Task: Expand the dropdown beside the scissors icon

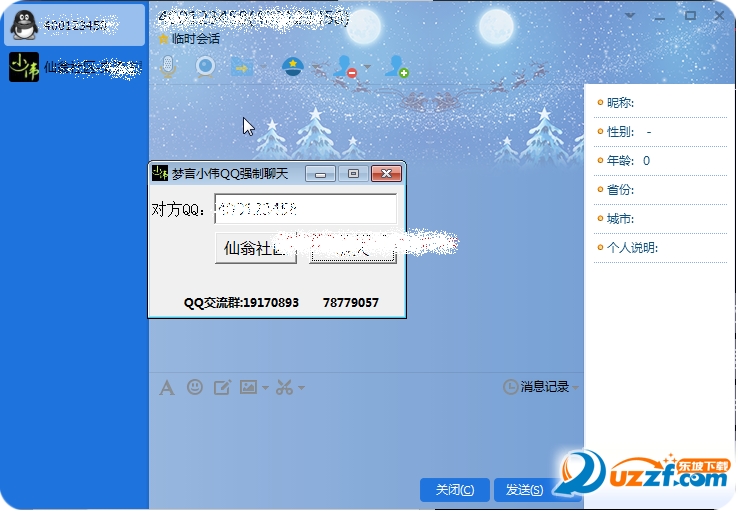Action: 302,388
